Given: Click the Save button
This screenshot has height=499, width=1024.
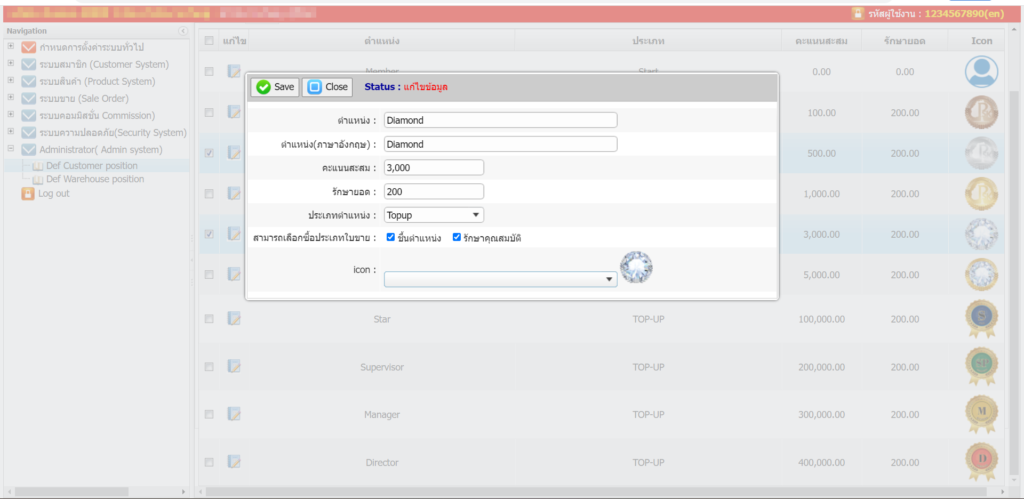Looking at the screenshot, I should [x=275, y=87].
